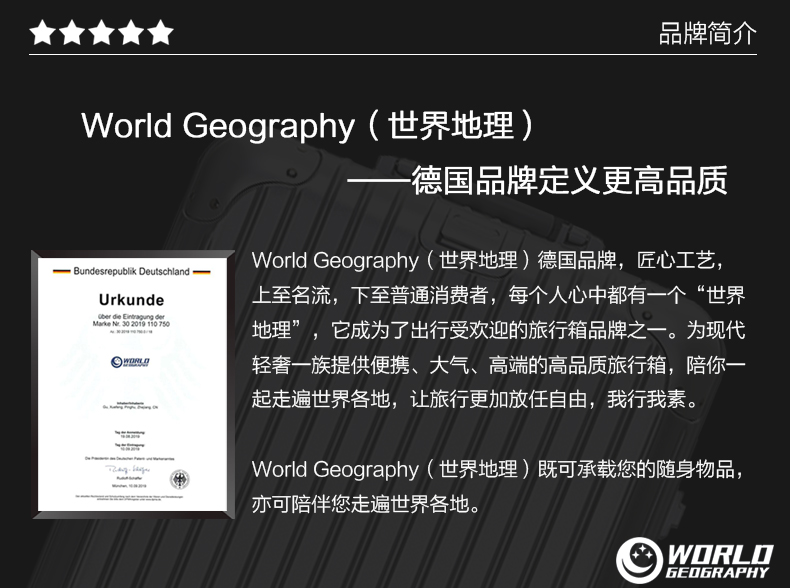Click the last line 亦可陪伴您走遍世界各地。
The height and width of the screenshot is (588, 790).
coord(367,504)
